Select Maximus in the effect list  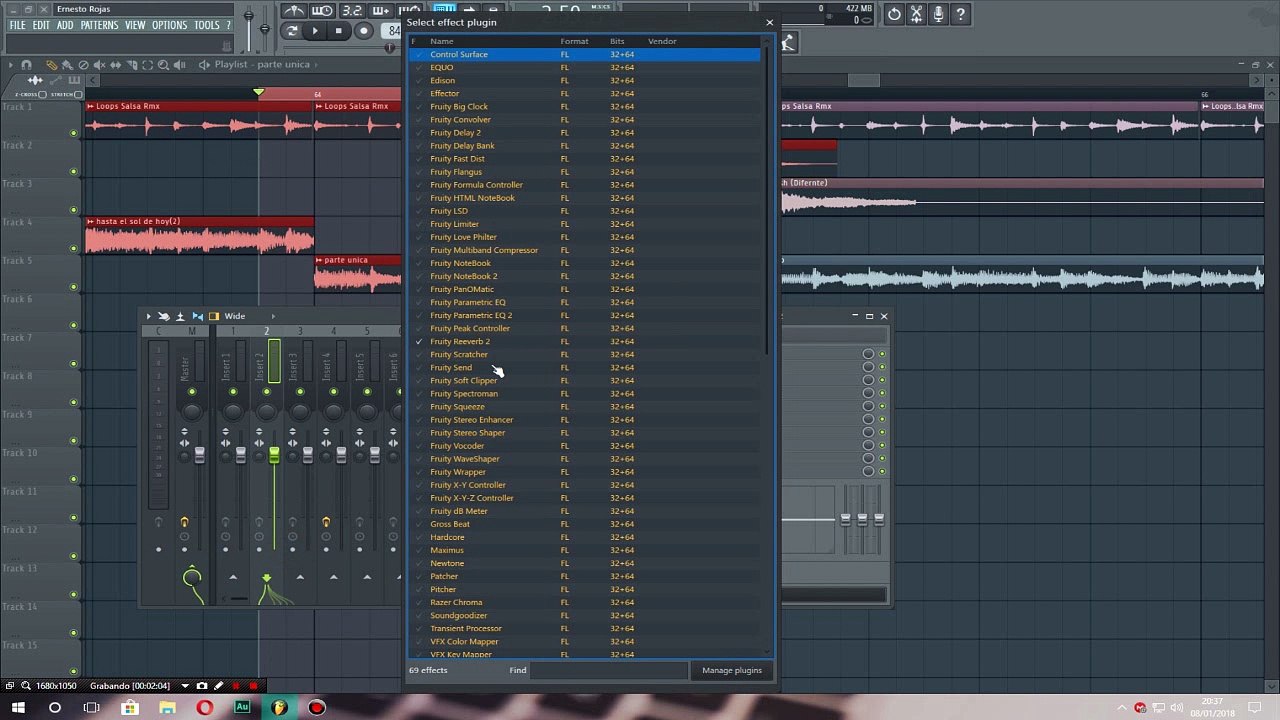(x=585, y=550)
